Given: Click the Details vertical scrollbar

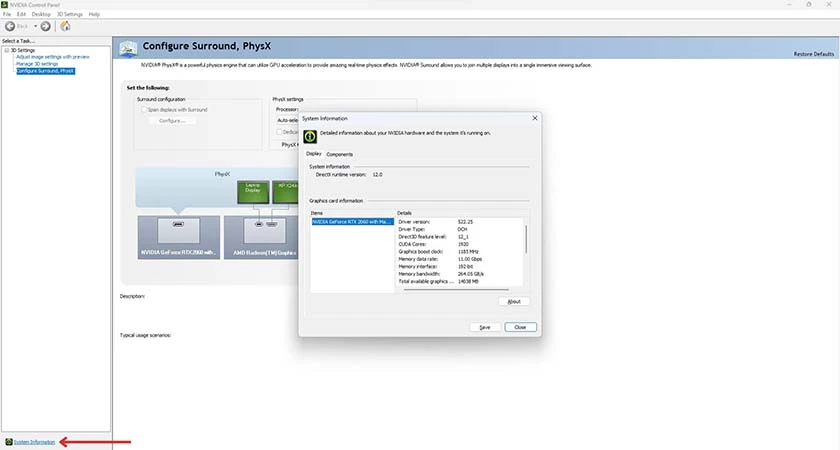Looking at the screenshot, I should (526, 239).
